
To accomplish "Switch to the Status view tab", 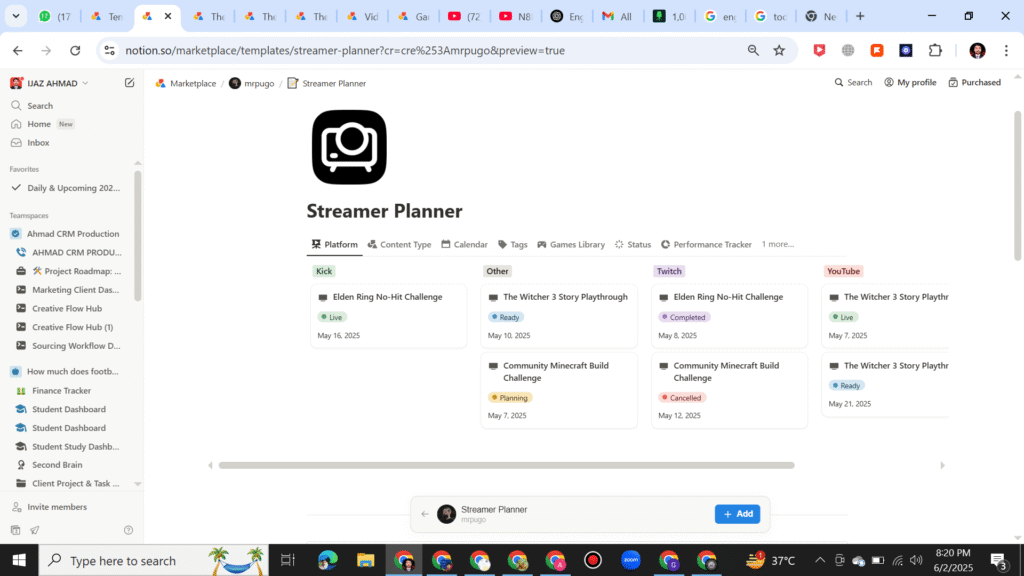I will pyautogui.click(x=633, y=244).
